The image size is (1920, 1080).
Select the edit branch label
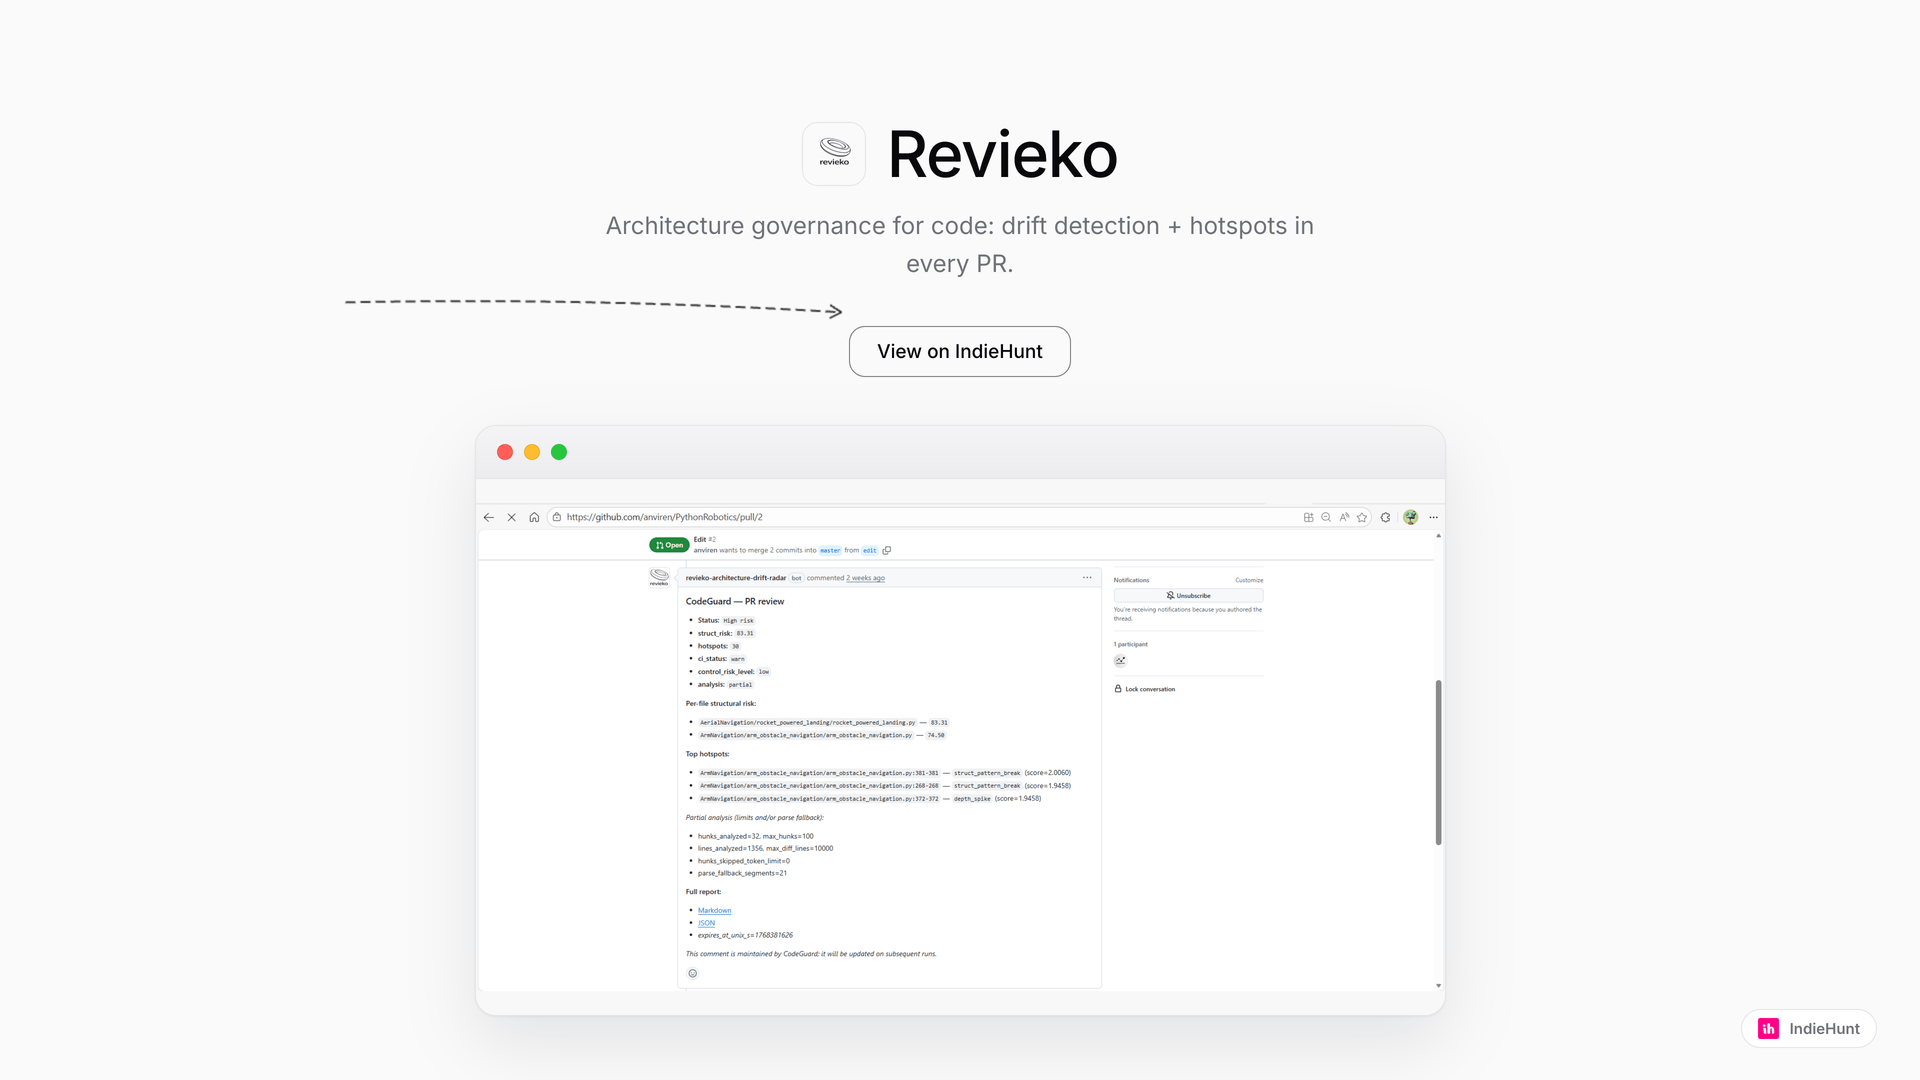click(869, 550)
